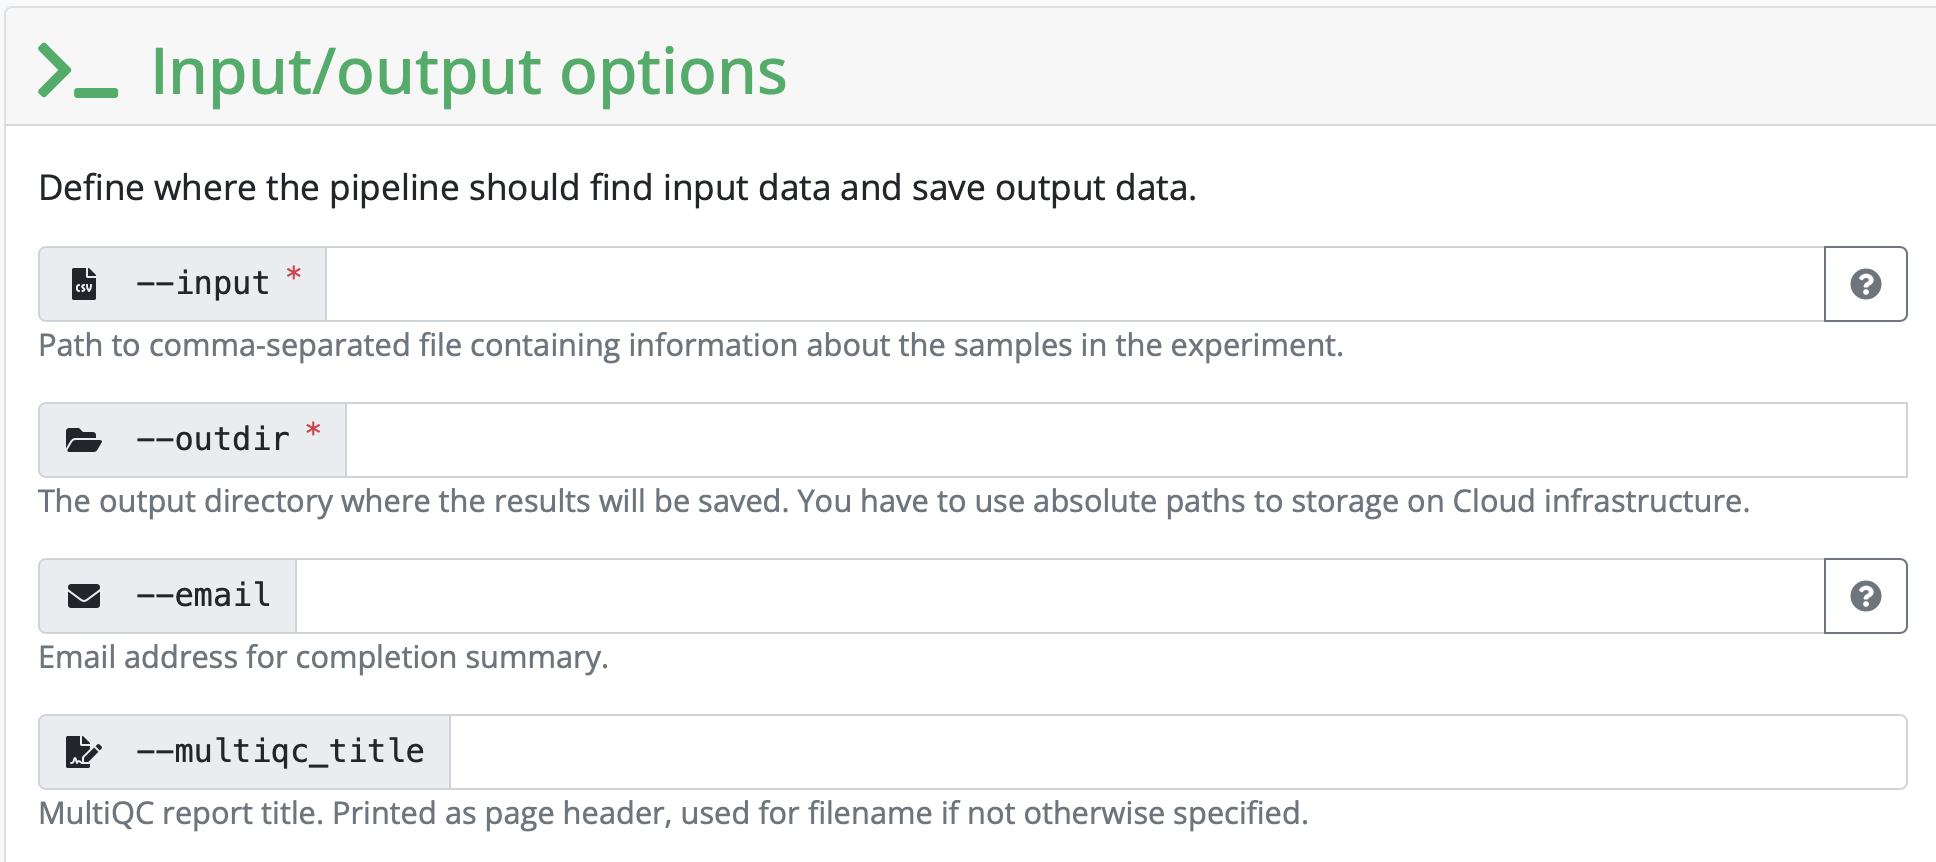Click the 'Email address for completion summary' description

(323, 657)
